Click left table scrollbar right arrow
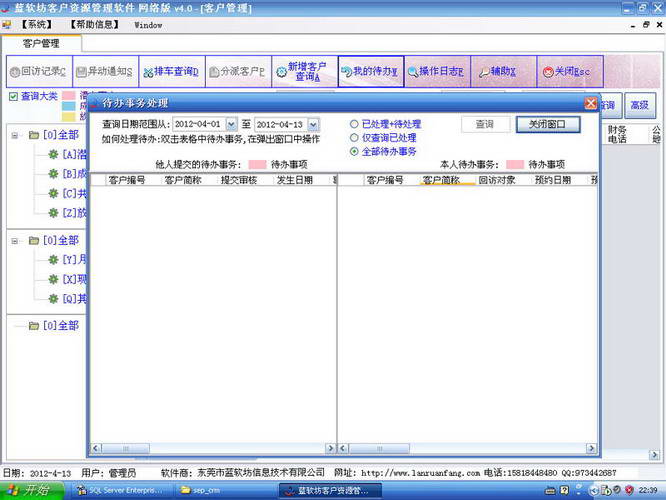The width and height of the screenshot is (666, 500). pyautogui.click(x=330, y=448)
